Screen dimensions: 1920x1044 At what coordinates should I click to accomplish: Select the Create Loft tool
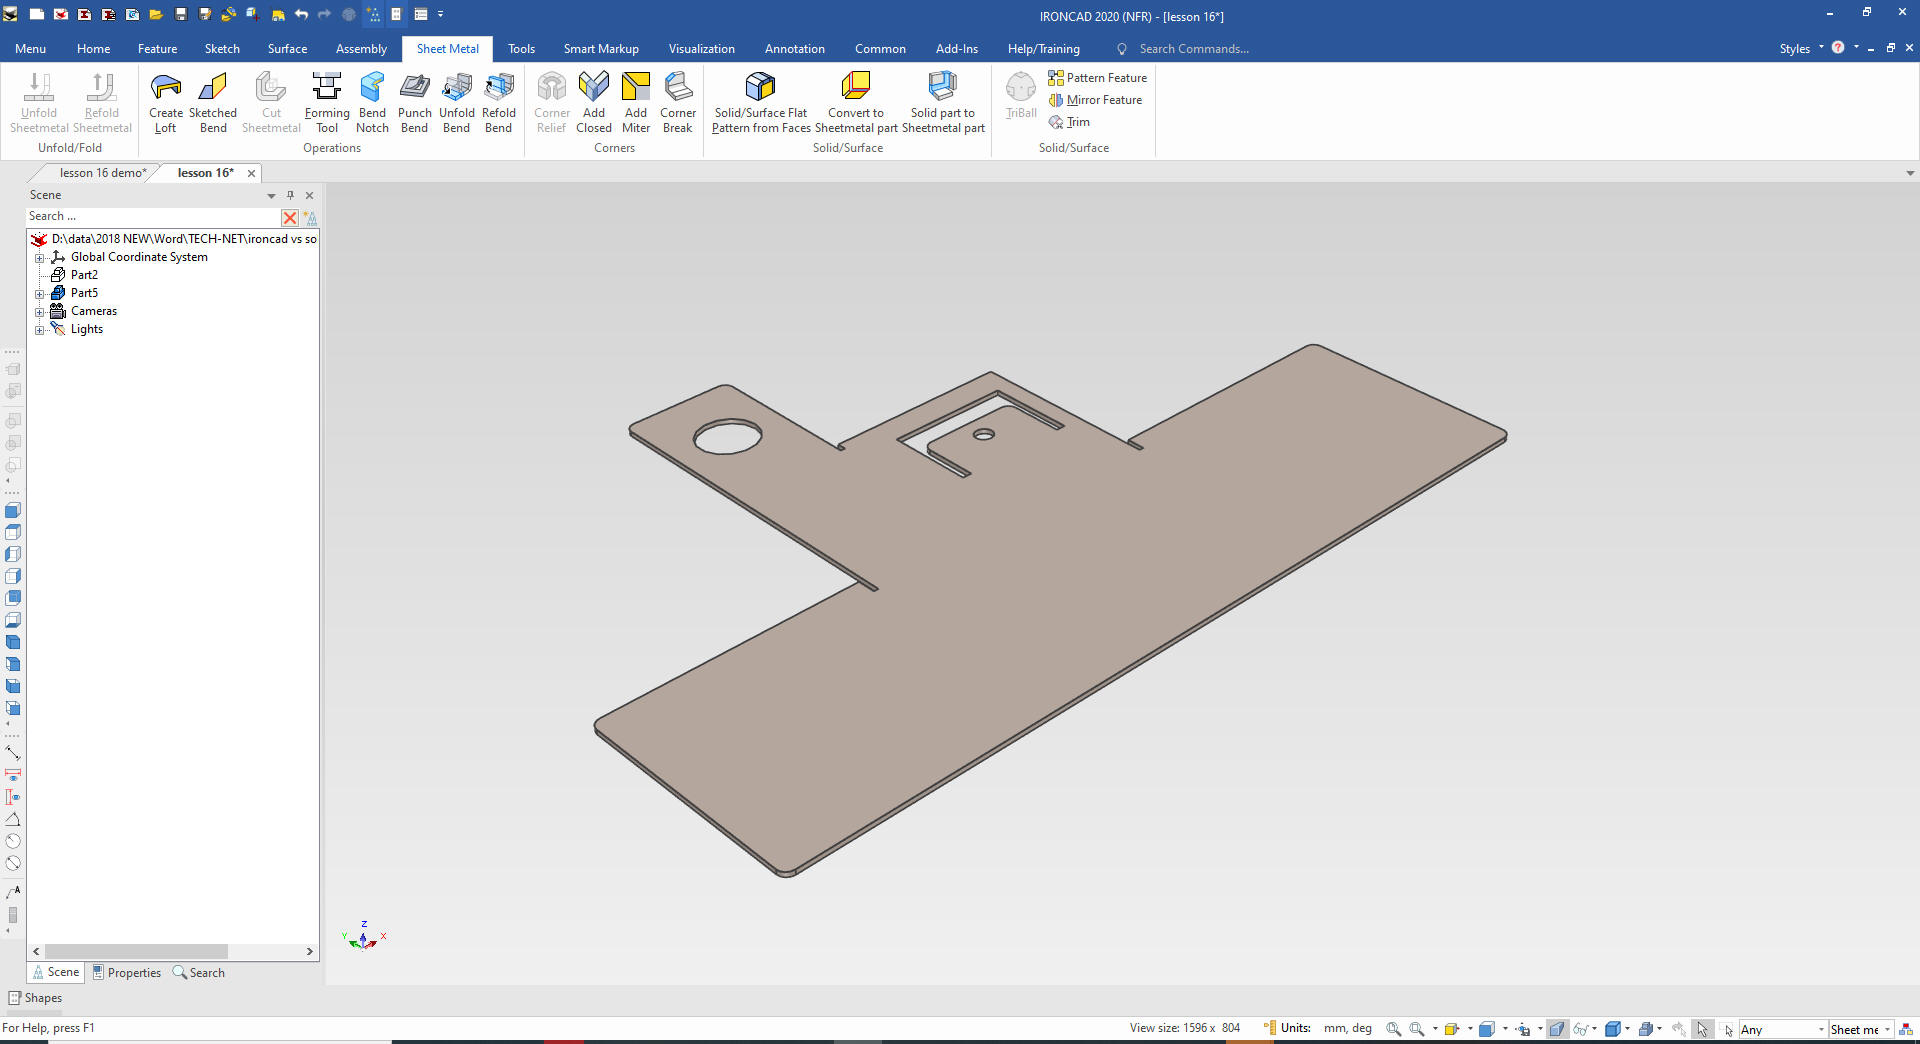165,103
